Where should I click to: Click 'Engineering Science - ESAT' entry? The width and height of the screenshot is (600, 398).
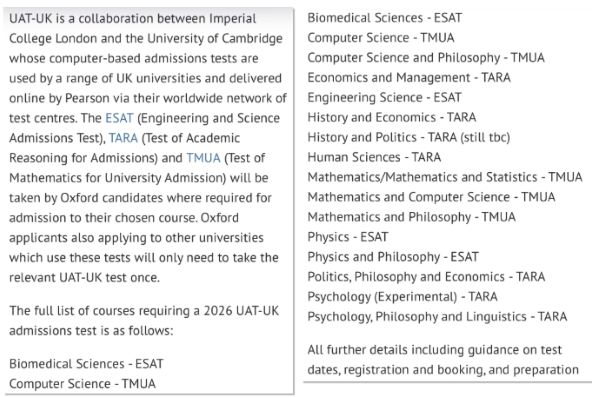[x=385, y=97]
